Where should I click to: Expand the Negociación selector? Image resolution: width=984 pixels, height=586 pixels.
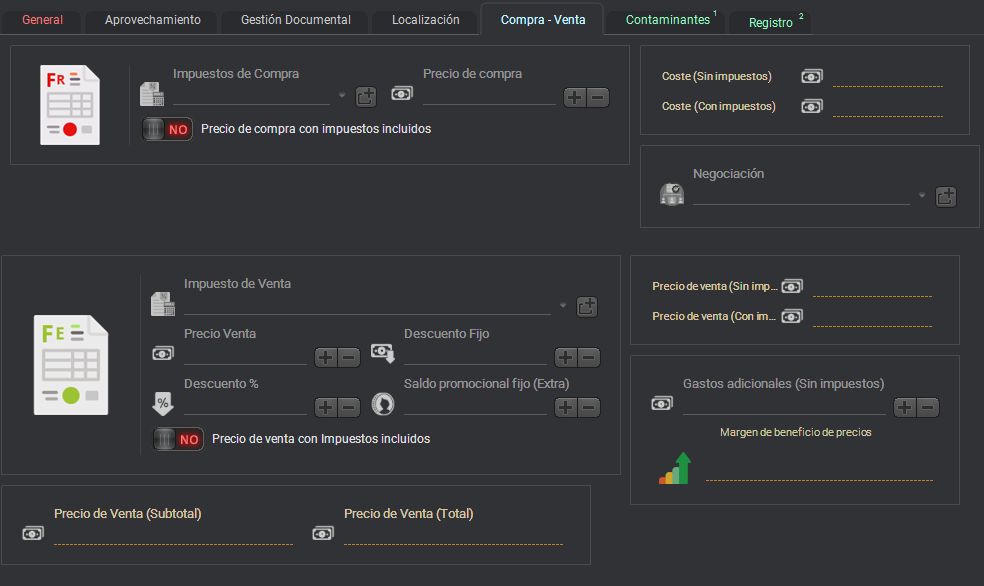[921, 195]
